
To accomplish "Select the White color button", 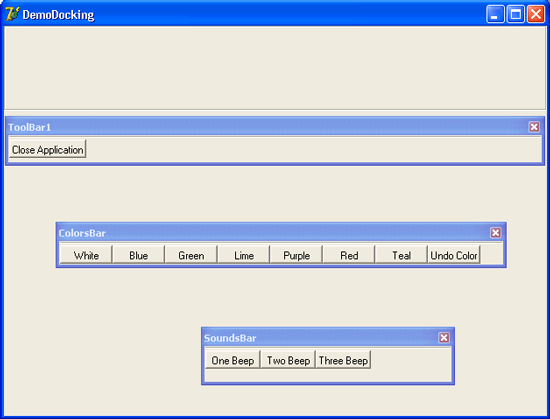I will point(86,255).
